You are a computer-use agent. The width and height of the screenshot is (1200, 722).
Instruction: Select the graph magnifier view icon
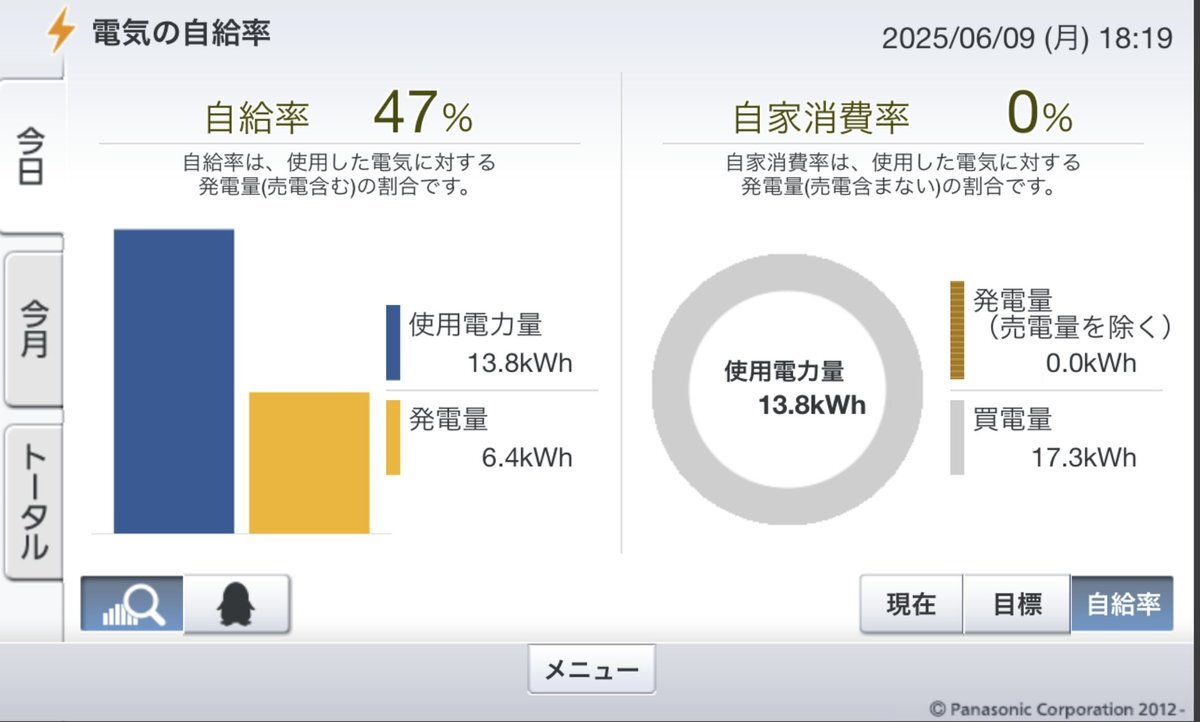click(132, 604)
